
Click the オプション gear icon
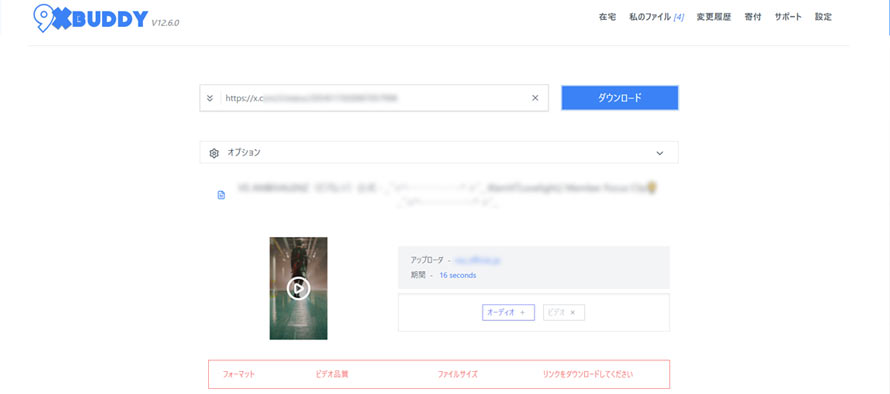pyautogui.click(x=214, y=153)
